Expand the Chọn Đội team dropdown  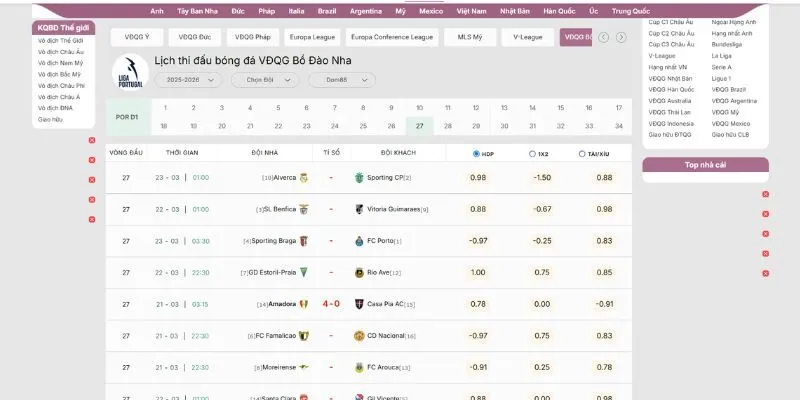coord(265,79)
